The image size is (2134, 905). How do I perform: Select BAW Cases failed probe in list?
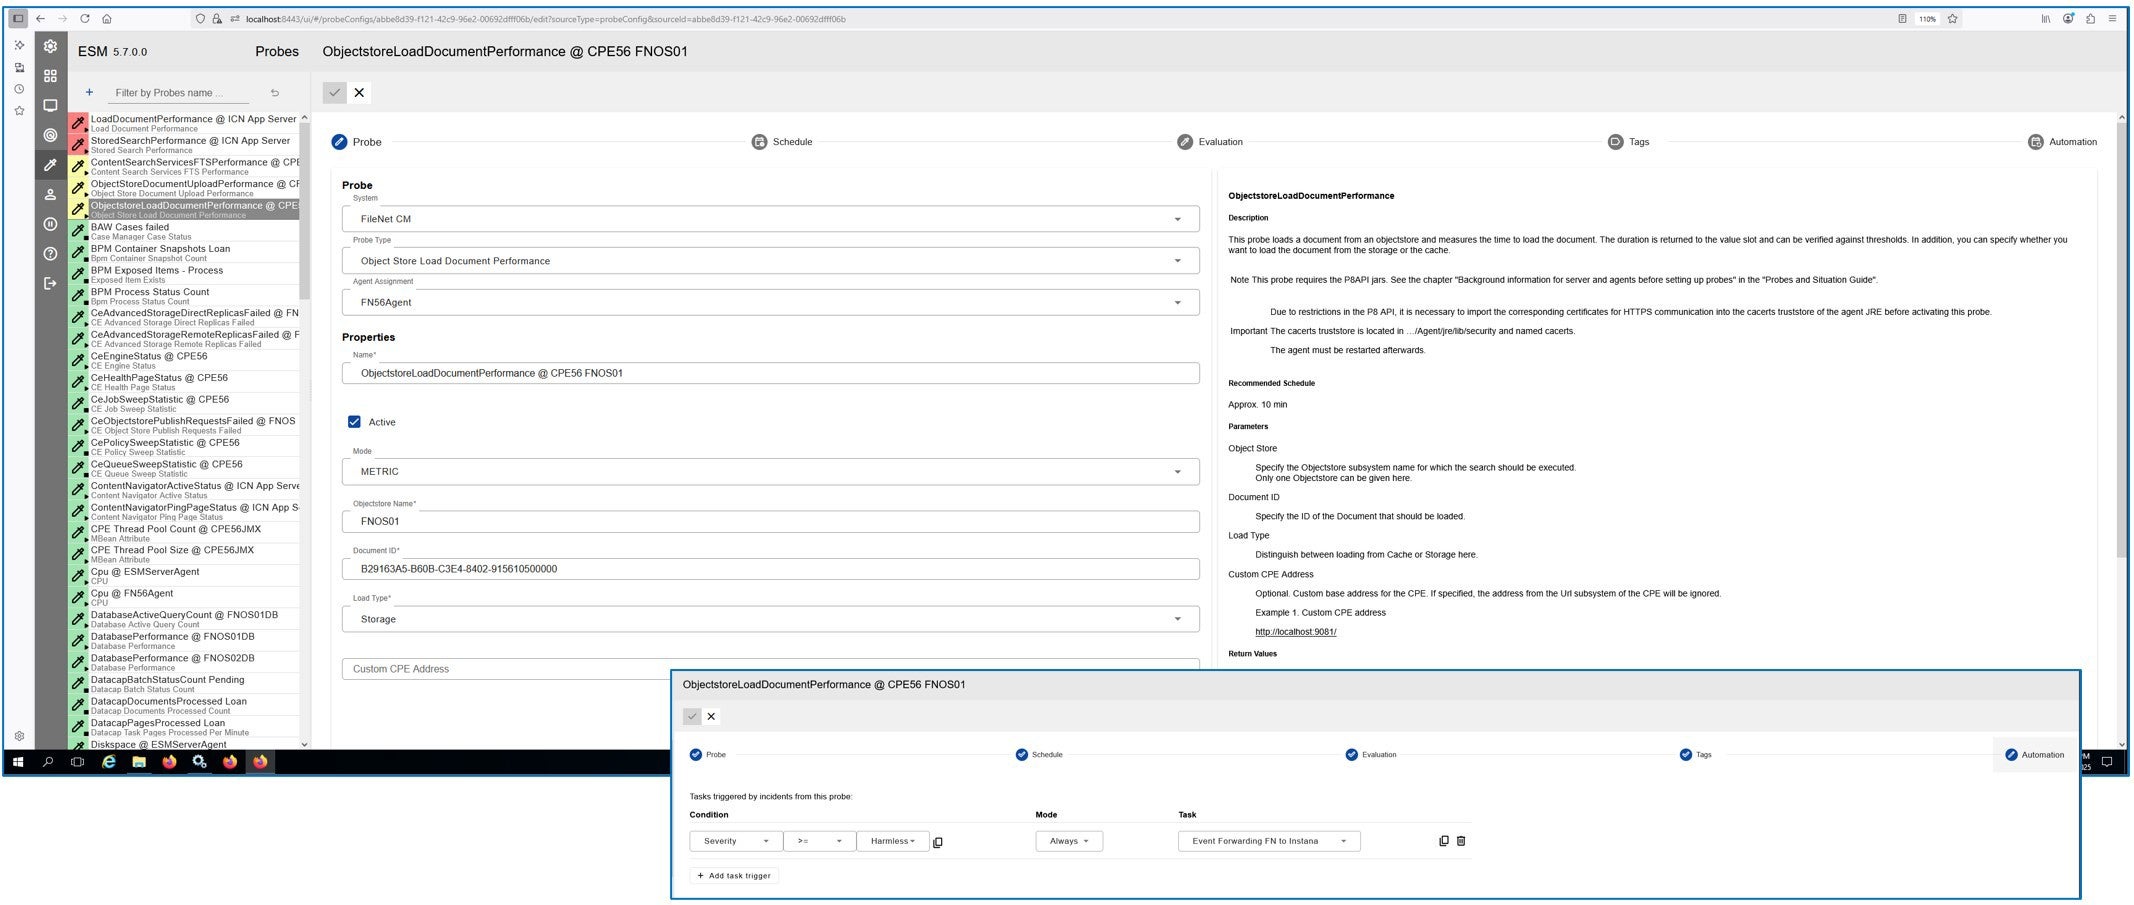pos(184,231)
